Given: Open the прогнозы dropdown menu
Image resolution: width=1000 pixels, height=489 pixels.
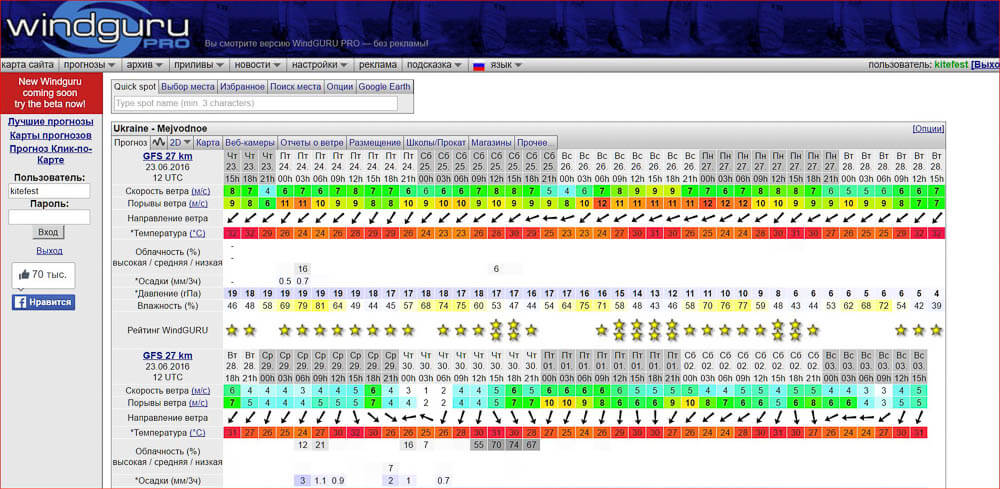Looking at the screenshot, I should 89,65.
